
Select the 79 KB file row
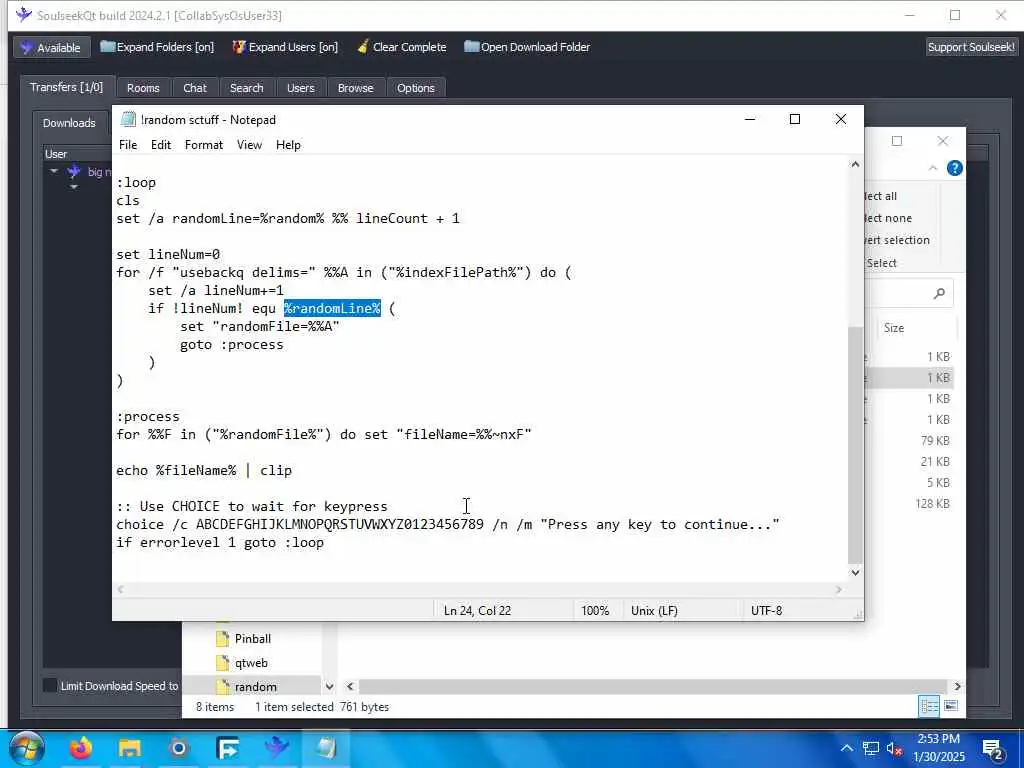pyautogui.click(x=908, y=440)
